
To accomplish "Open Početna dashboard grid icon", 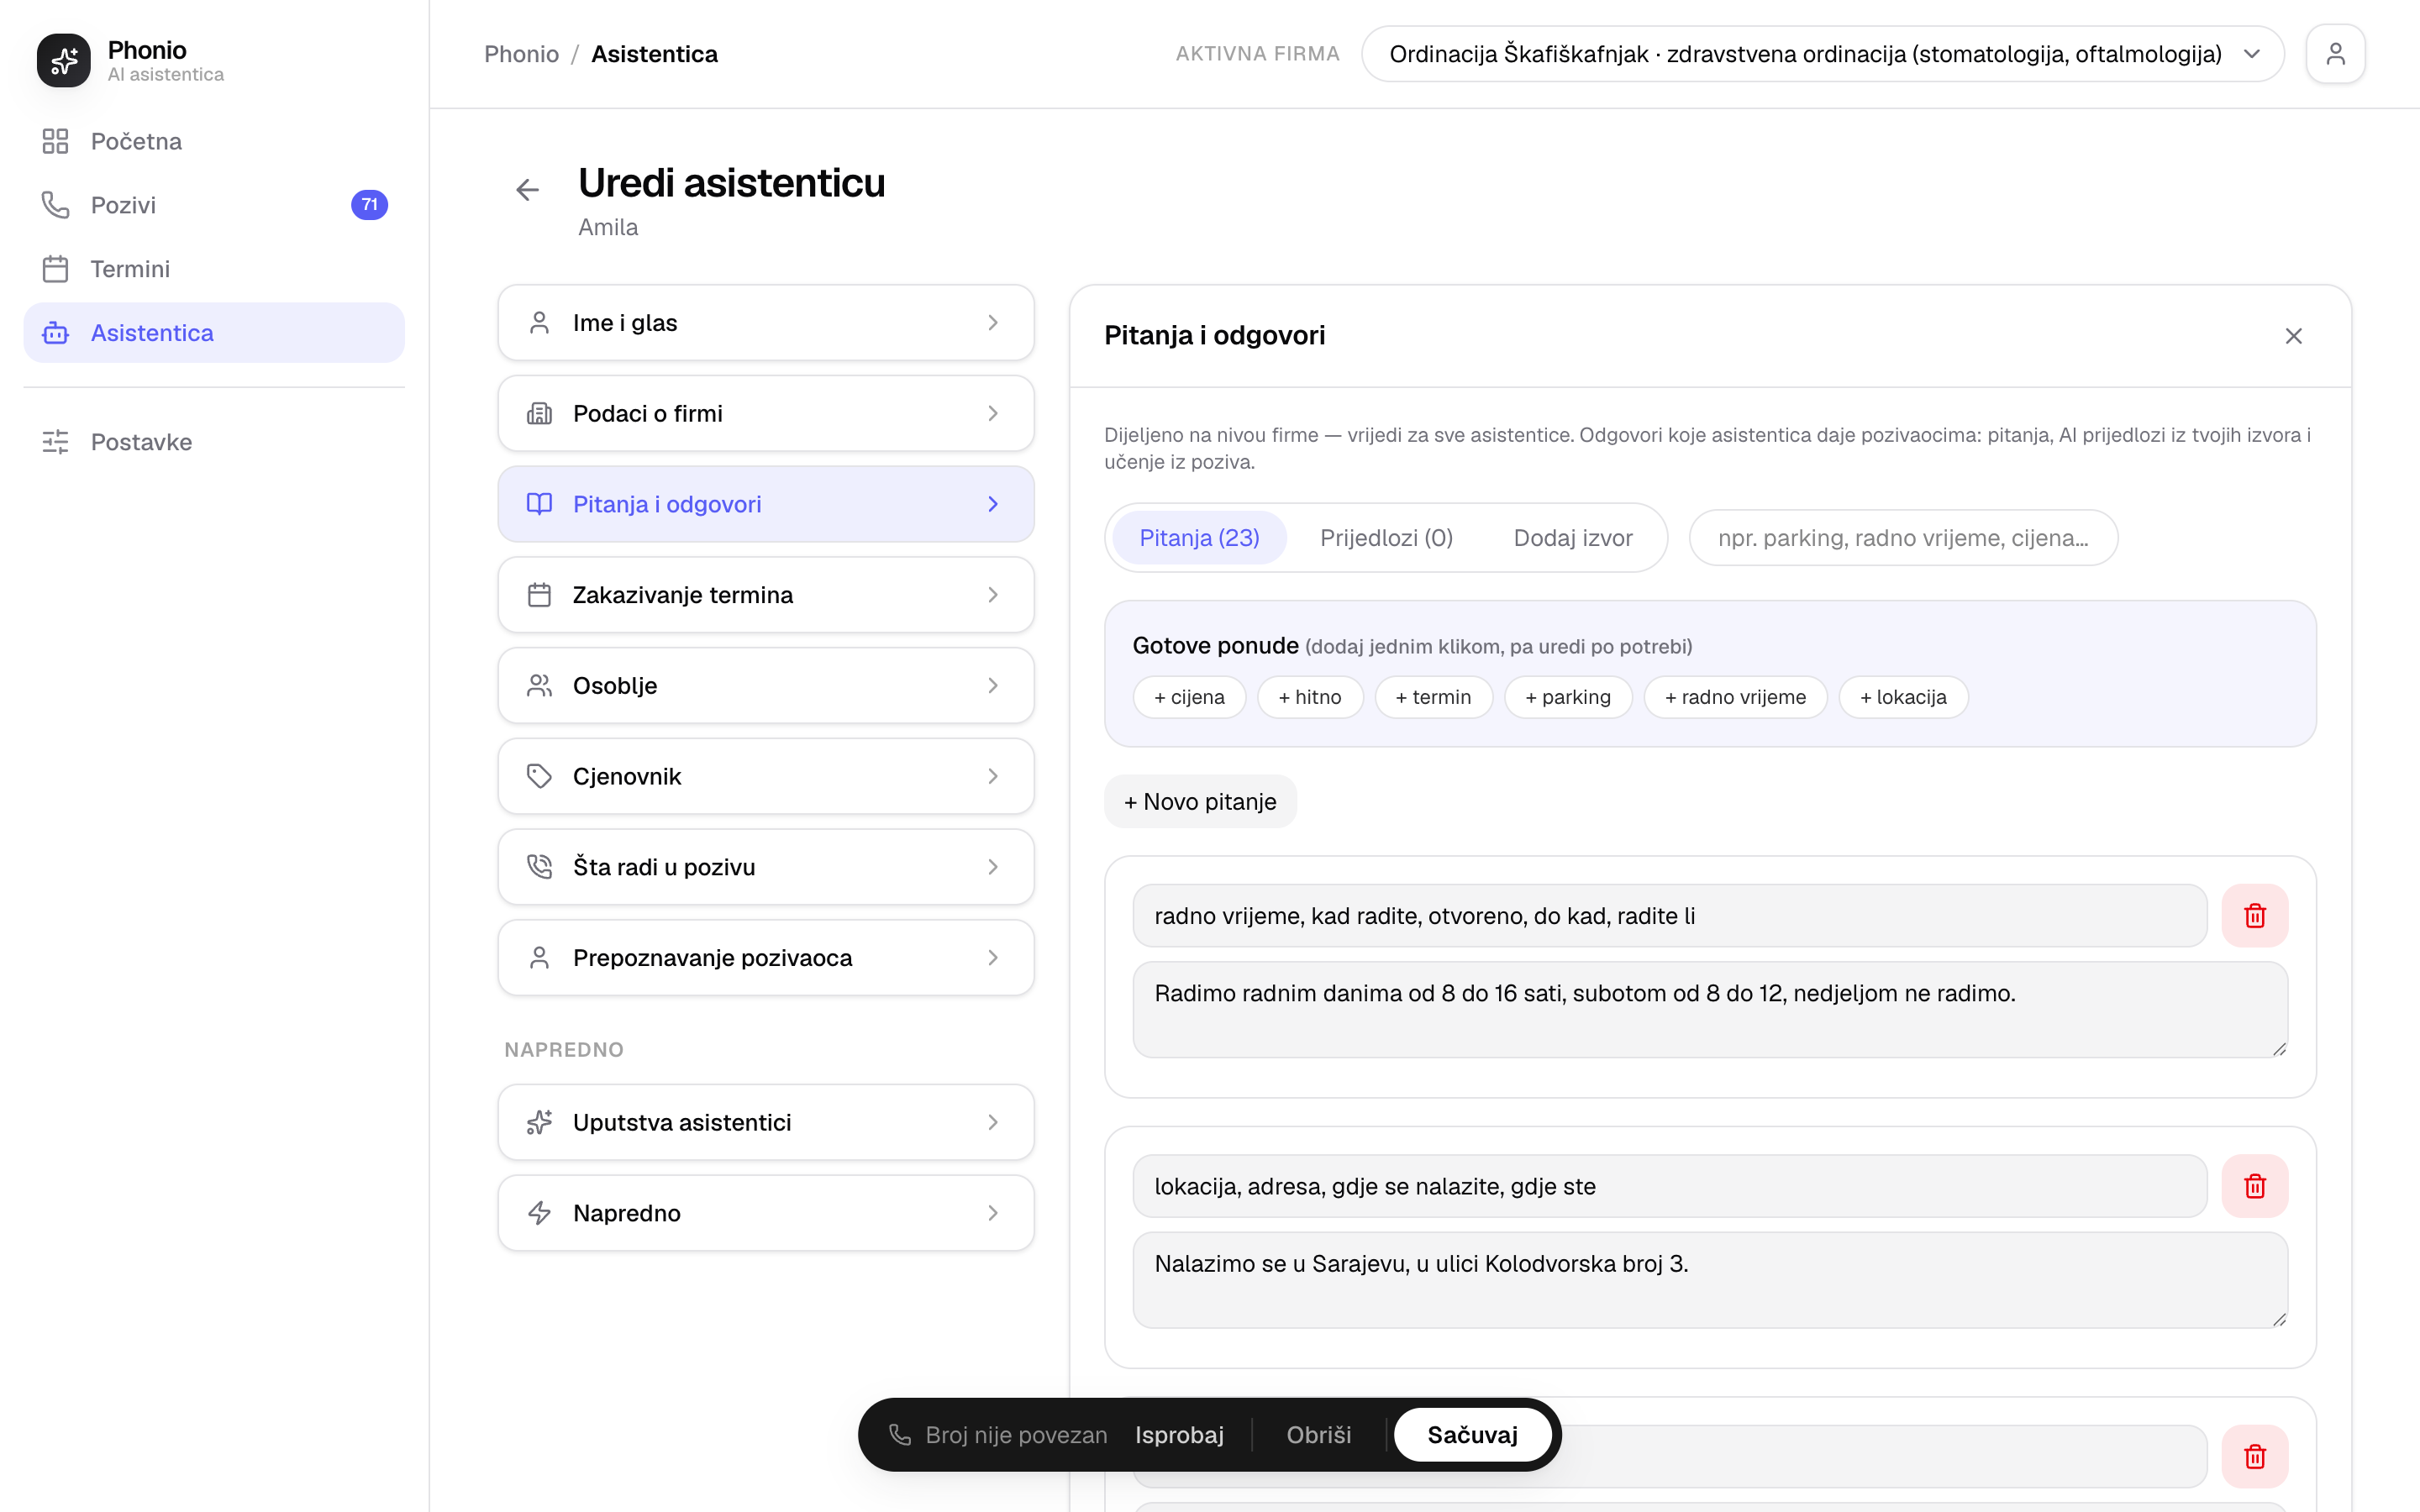I will [55, 141].
